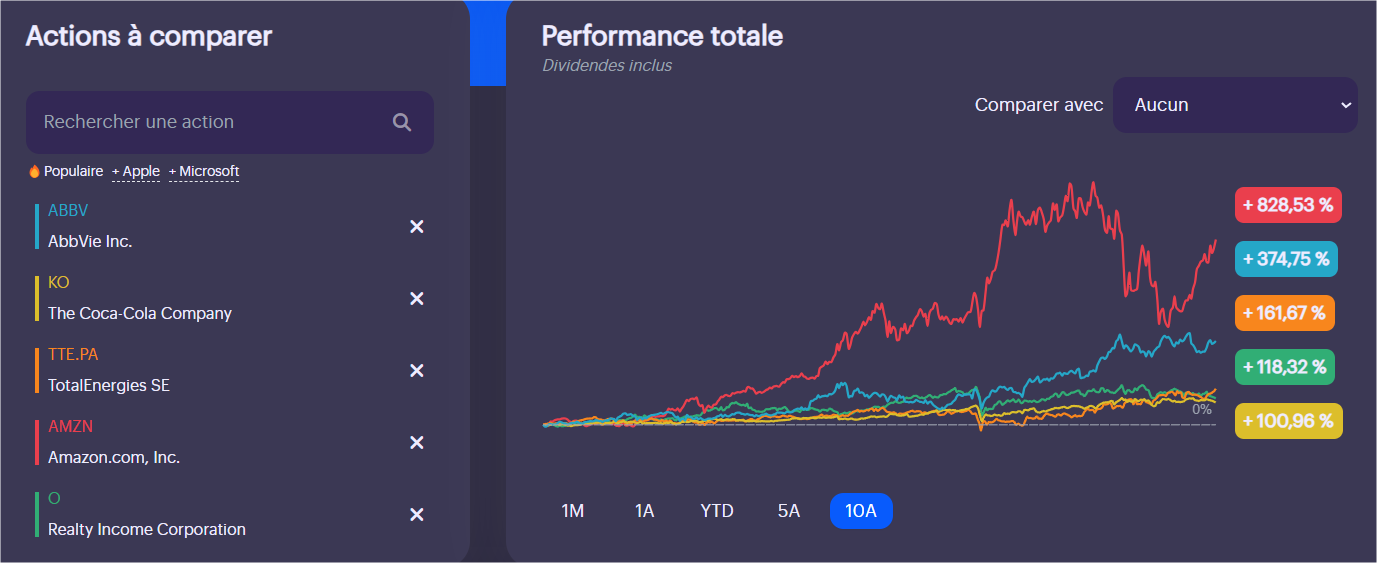Viewport: 1377px width, 563px height.
Task: Click the red +828,53 % badge
Action: point(1288,206)
